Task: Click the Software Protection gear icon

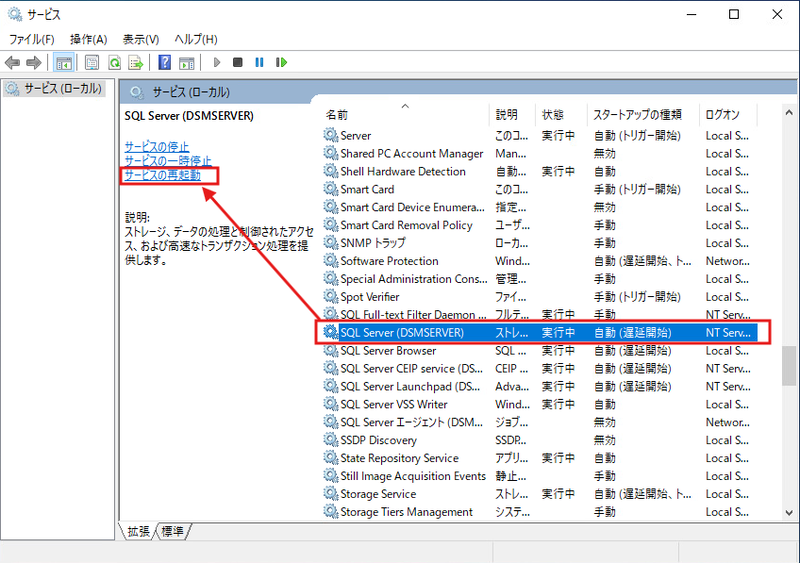Action: point(331,260)
